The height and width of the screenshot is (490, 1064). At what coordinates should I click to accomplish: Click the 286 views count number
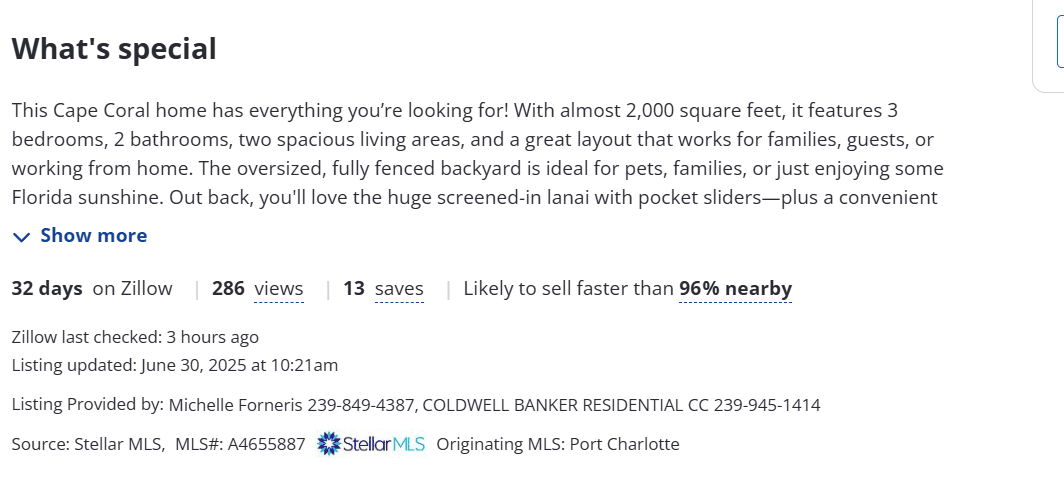(x=228, y=289)
